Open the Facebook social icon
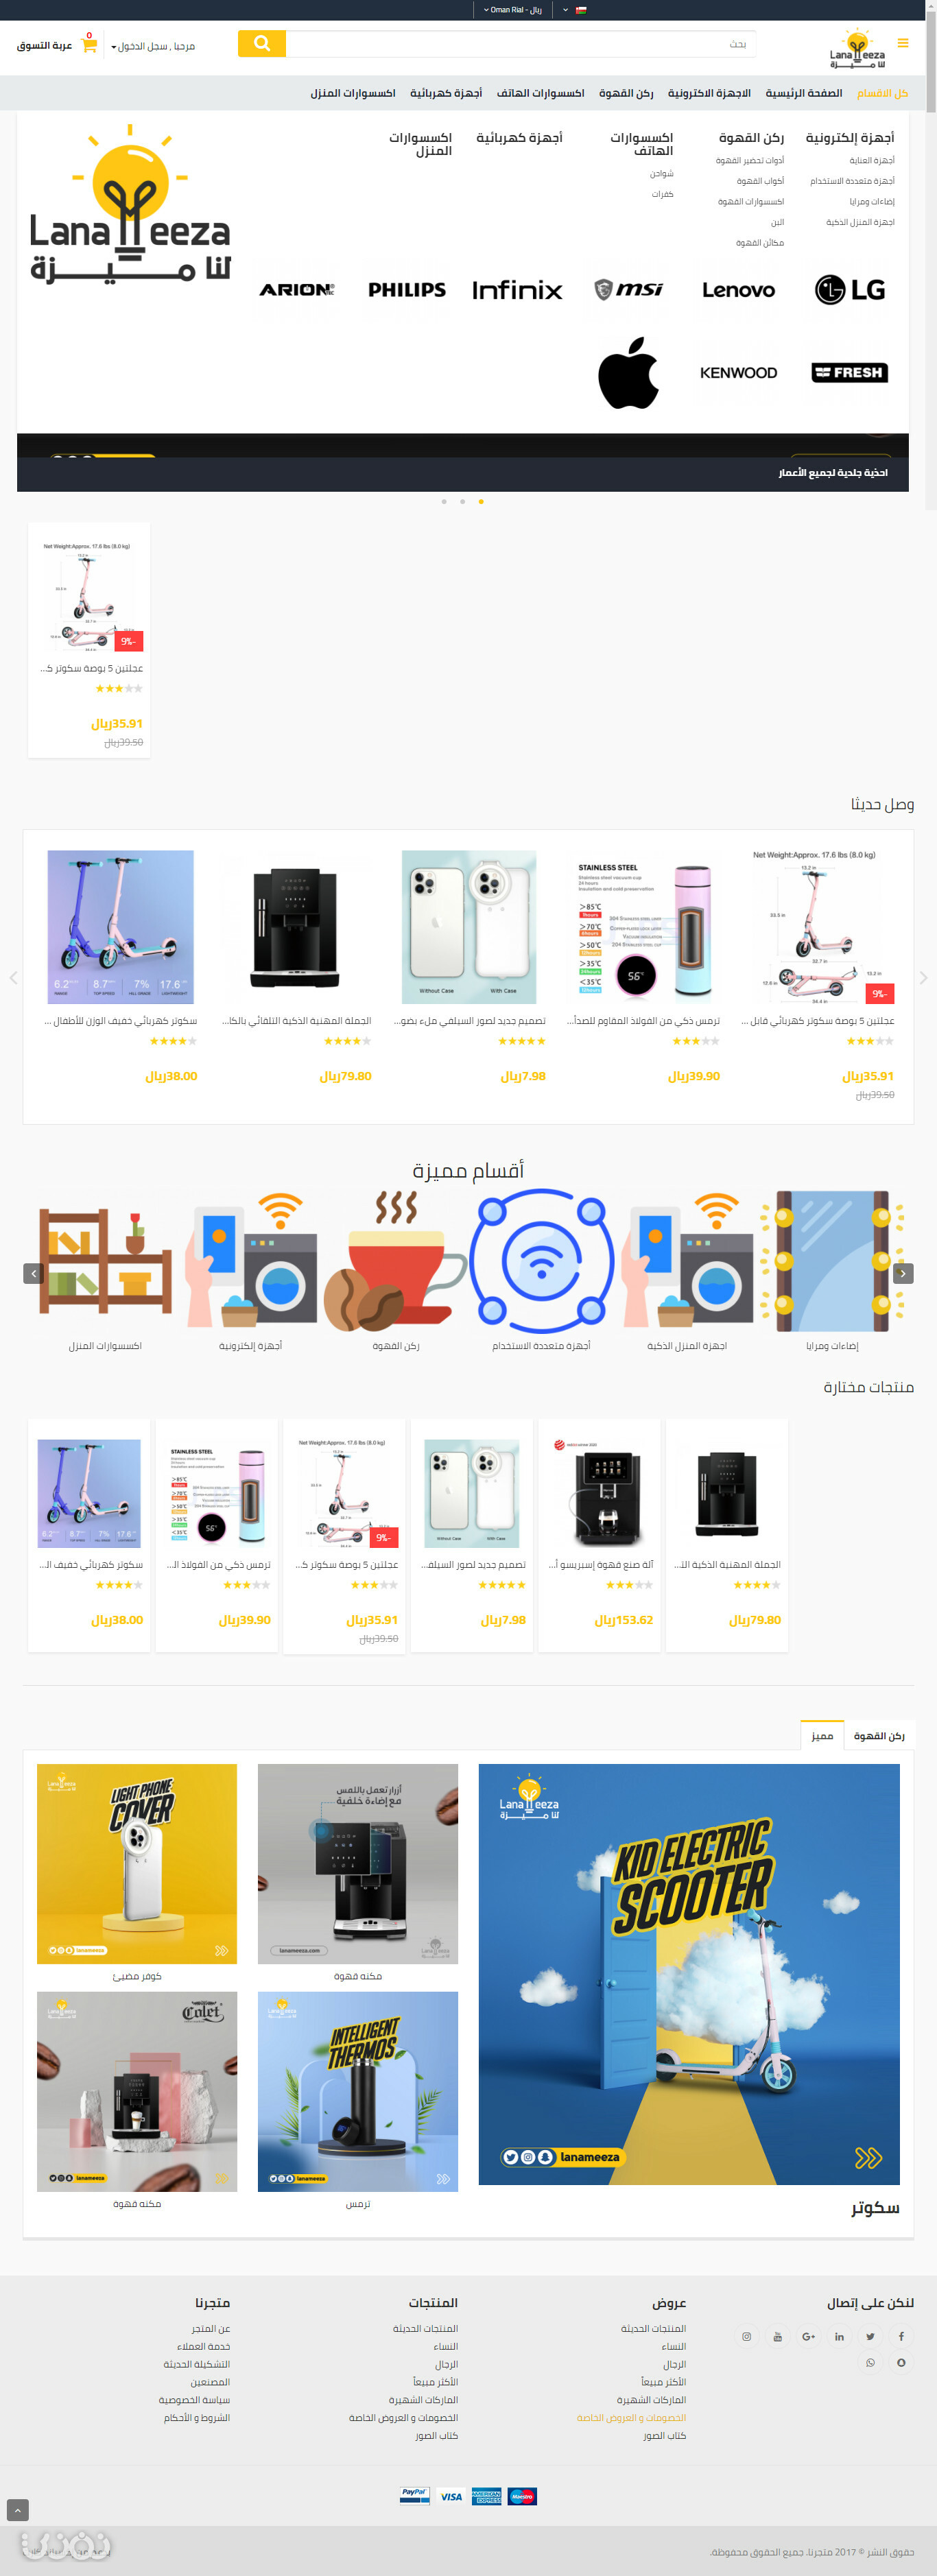This screenshot has width=937, height=2576. point(901,2336)
